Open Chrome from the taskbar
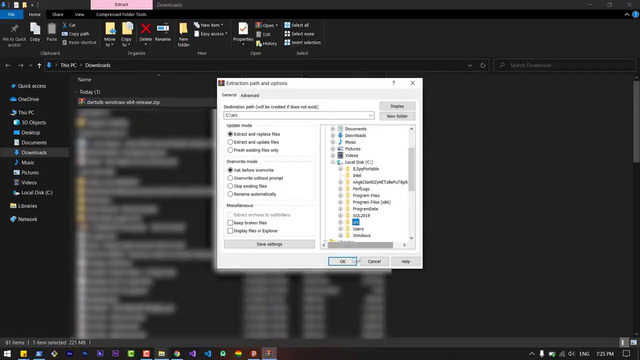Screen dimensions: 640x360 click(177, 353)
